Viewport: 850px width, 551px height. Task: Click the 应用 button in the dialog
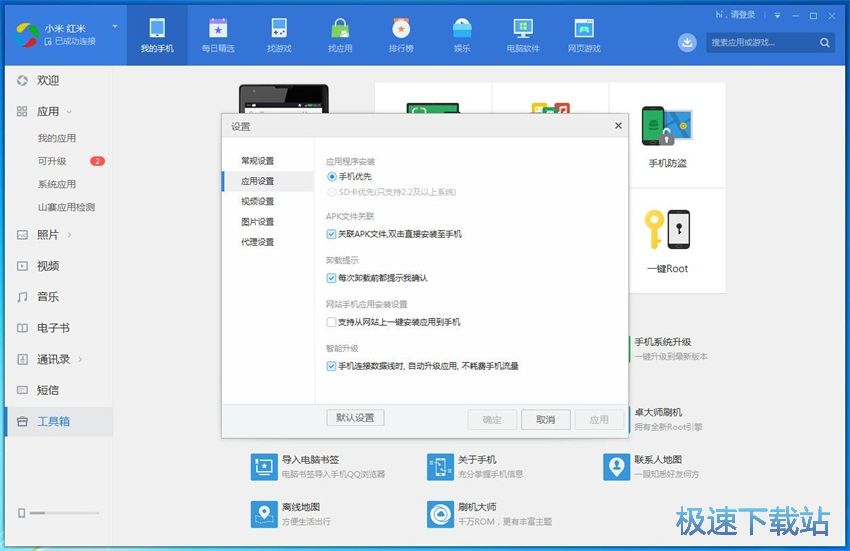click(600, 420)
